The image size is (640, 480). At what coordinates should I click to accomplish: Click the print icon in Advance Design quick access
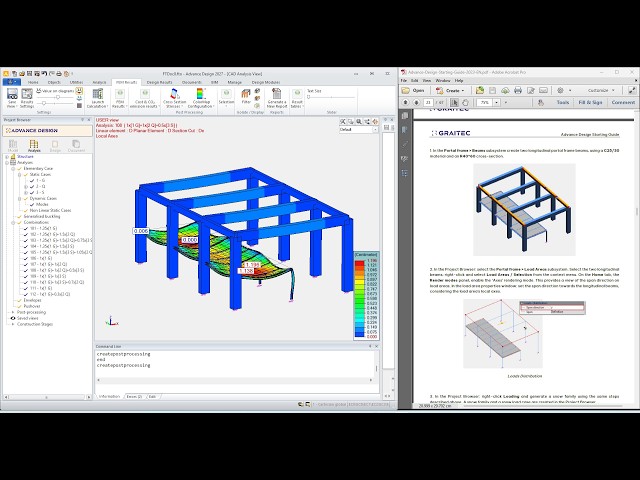(x=59, y=74)
